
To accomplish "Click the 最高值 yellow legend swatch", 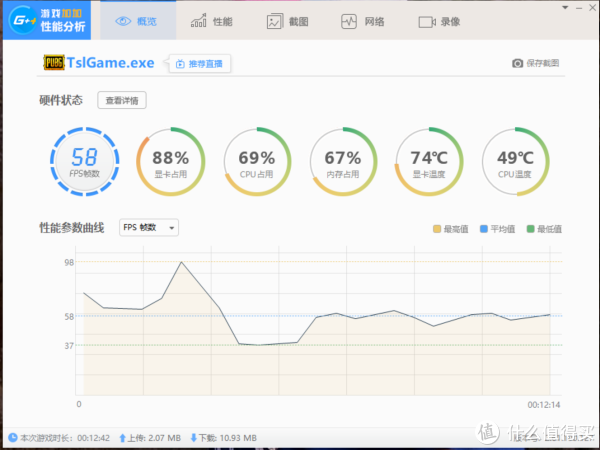I will click(437, 229).
